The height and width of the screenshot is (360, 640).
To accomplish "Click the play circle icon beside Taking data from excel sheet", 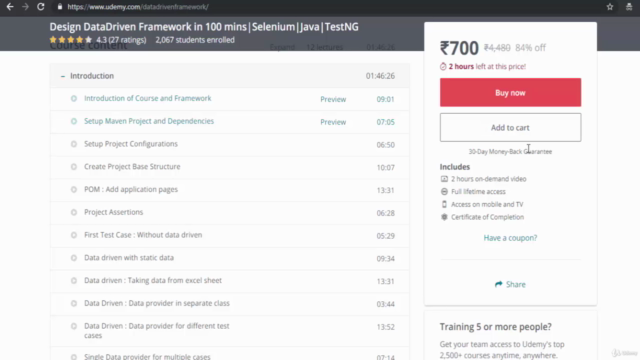I will (x=74, y=281).
